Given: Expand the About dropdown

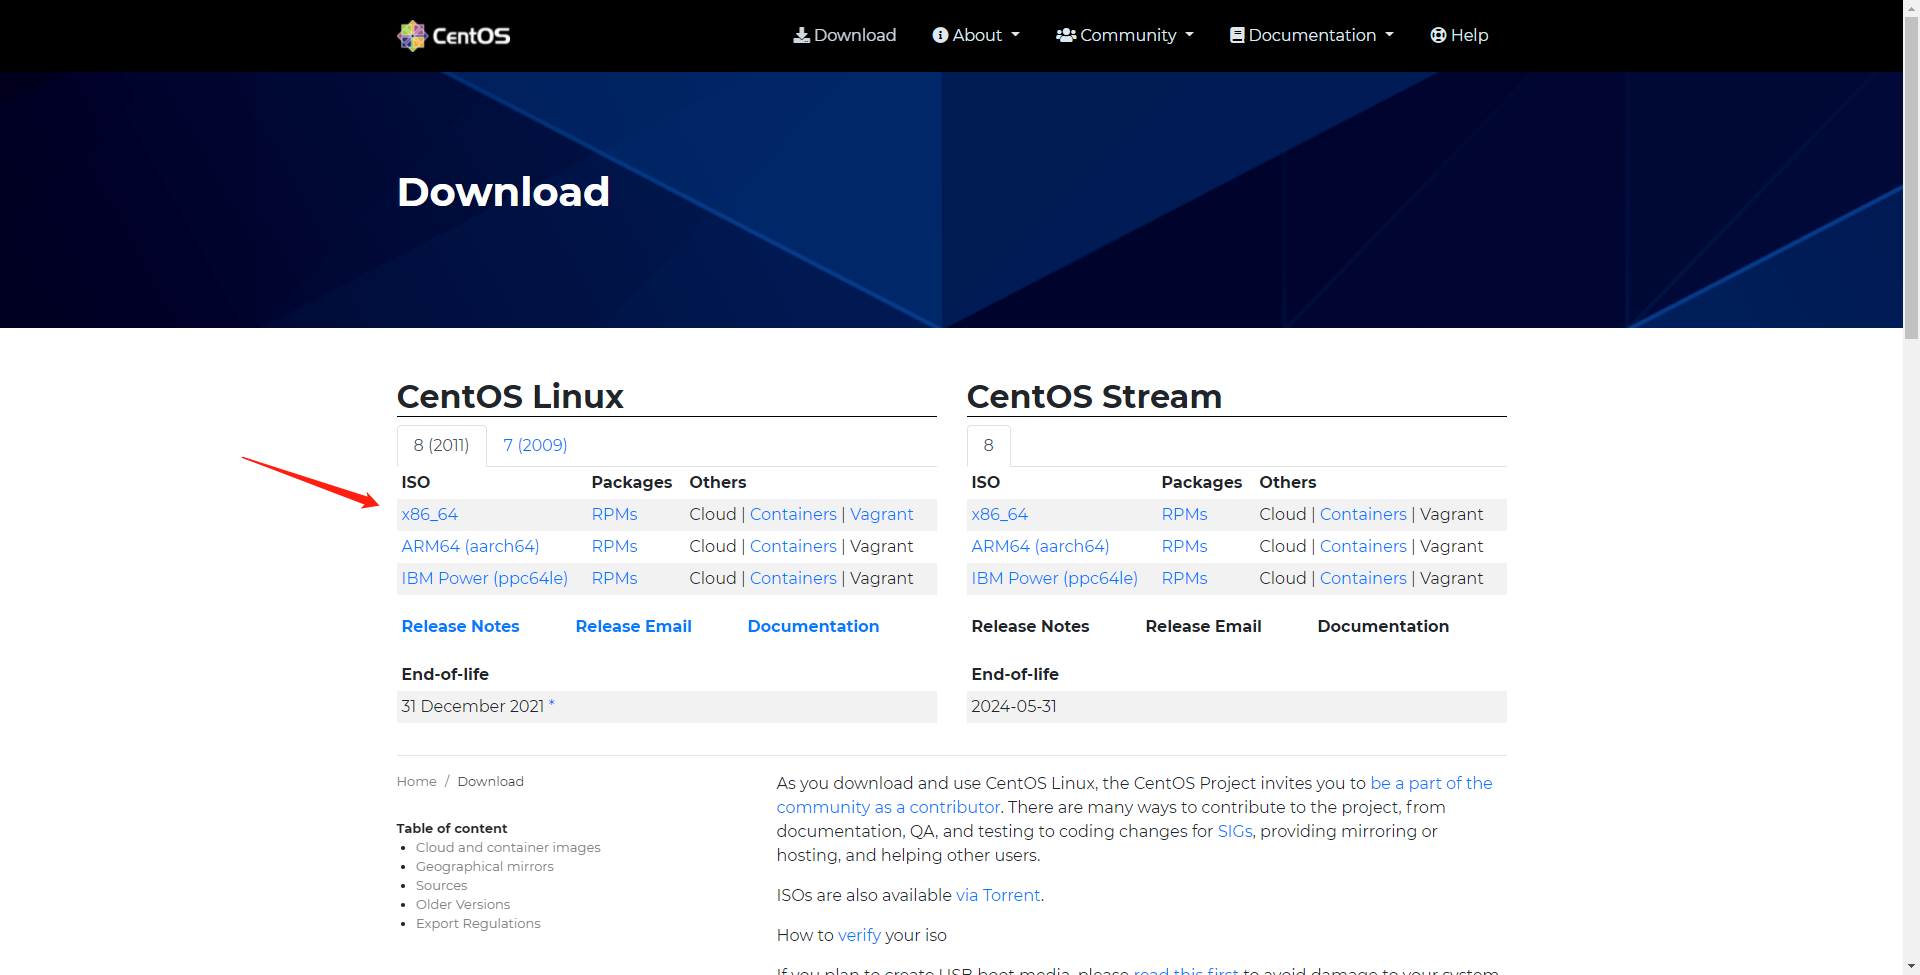Looking at the screenshot, I should (x=976, y=34).
